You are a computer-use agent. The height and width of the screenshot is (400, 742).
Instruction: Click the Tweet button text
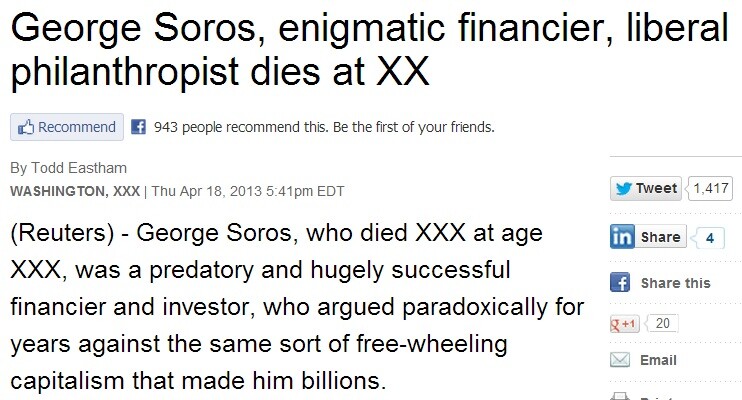point(656,188)
